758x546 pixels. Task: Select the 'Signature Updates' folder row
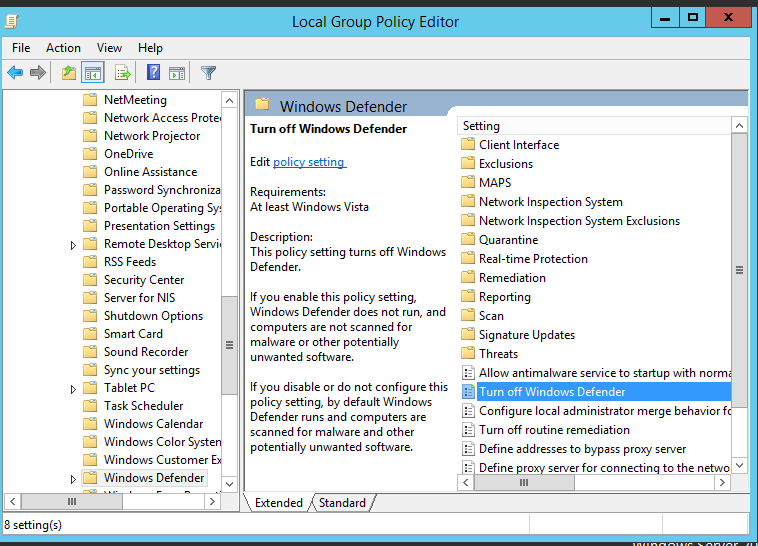point(527,335)
